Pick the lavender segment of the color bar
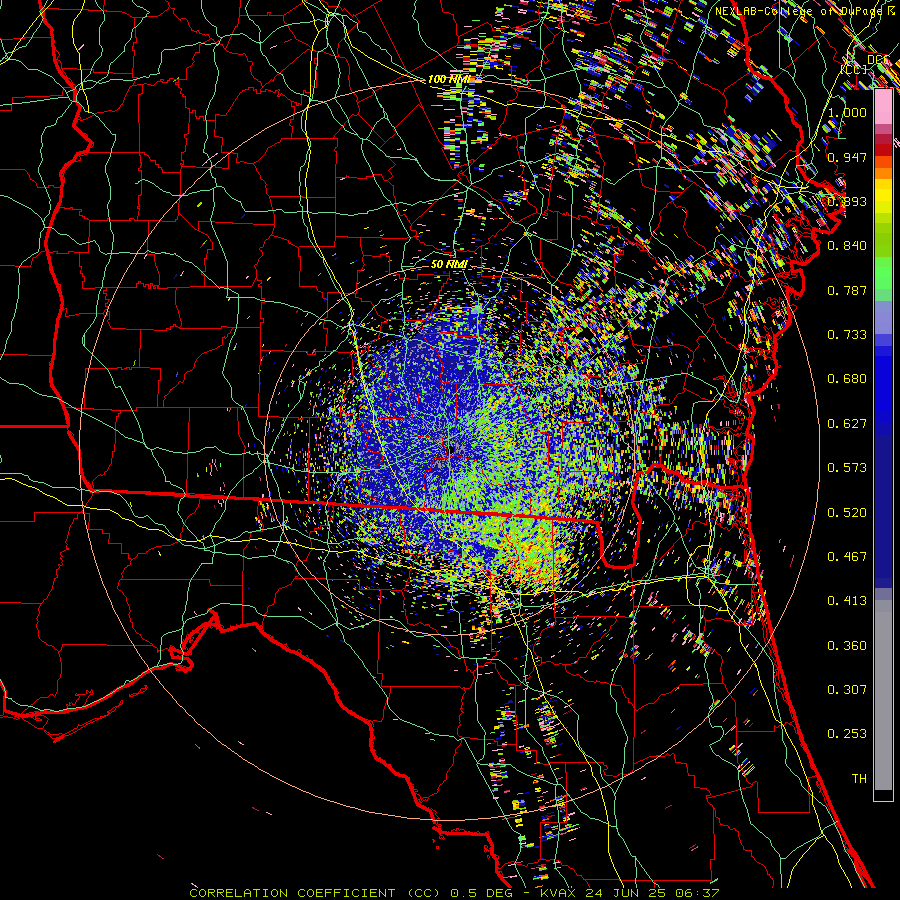The image size is (900, 900). click(883, 317)
